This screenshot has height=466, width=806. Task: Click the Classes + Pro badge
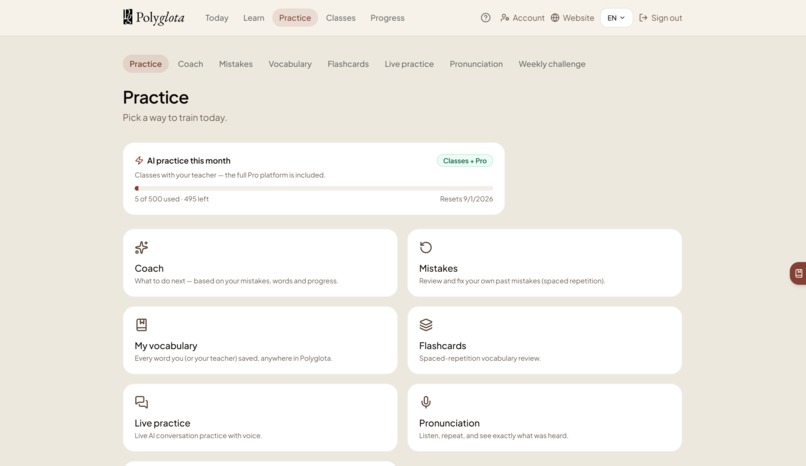point(464,160)
